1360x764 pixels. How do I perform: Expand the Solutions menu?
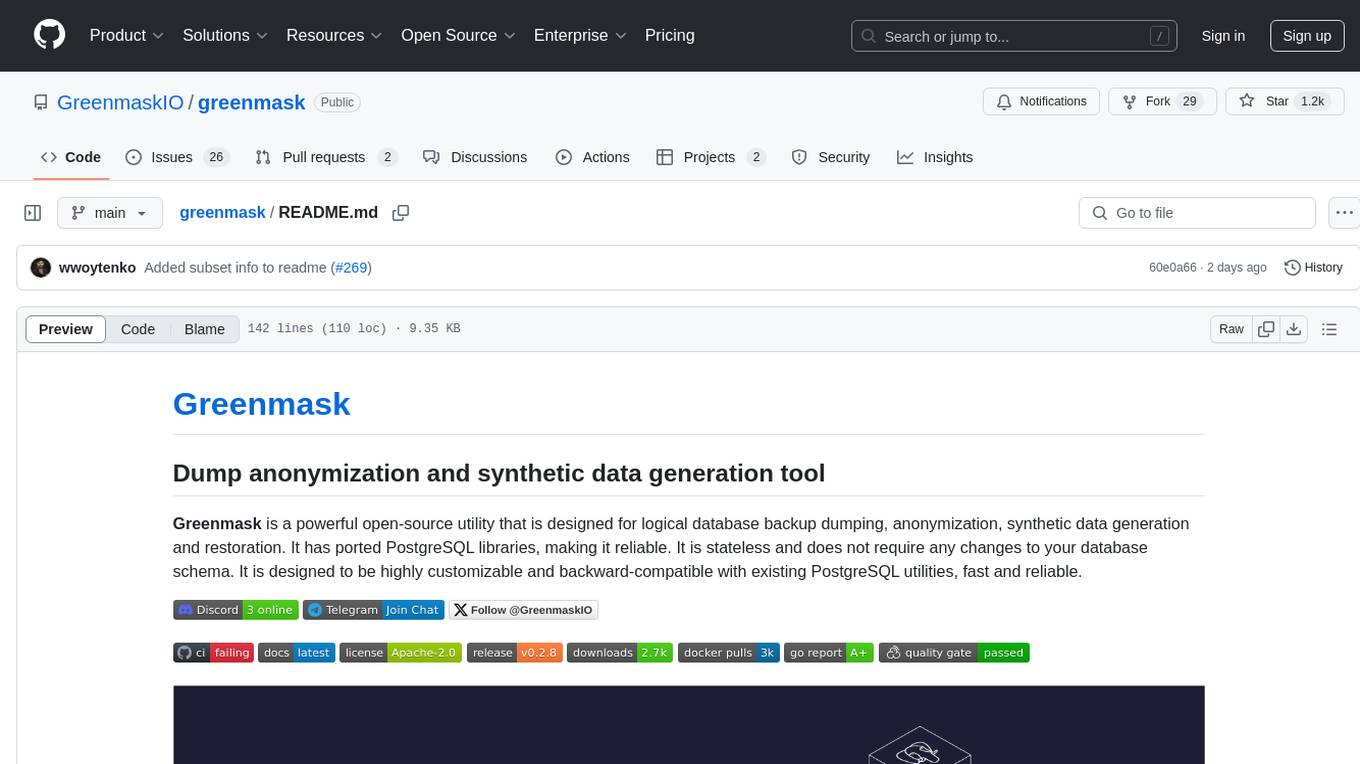click(226, 35)
